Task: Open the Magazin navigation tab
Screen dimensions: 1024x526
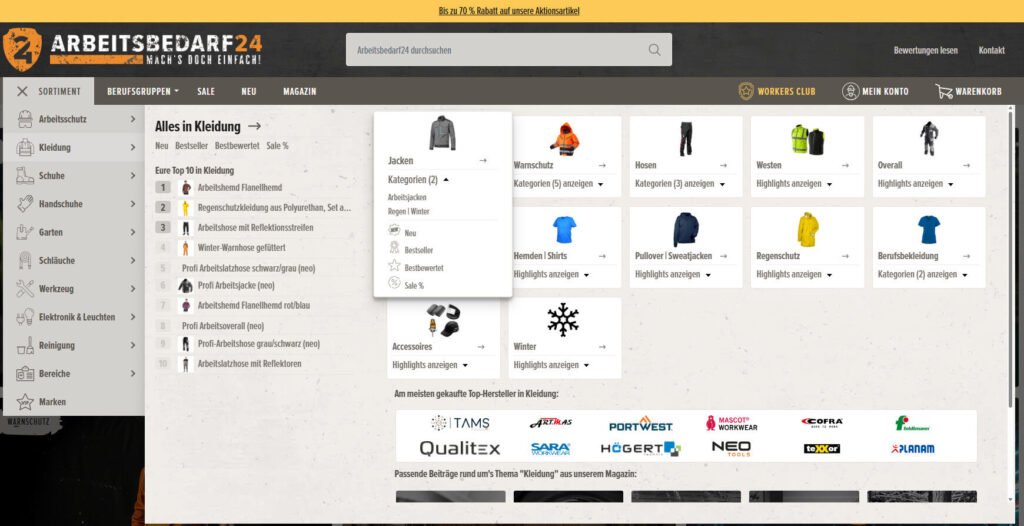Action: tap(299, 91)
